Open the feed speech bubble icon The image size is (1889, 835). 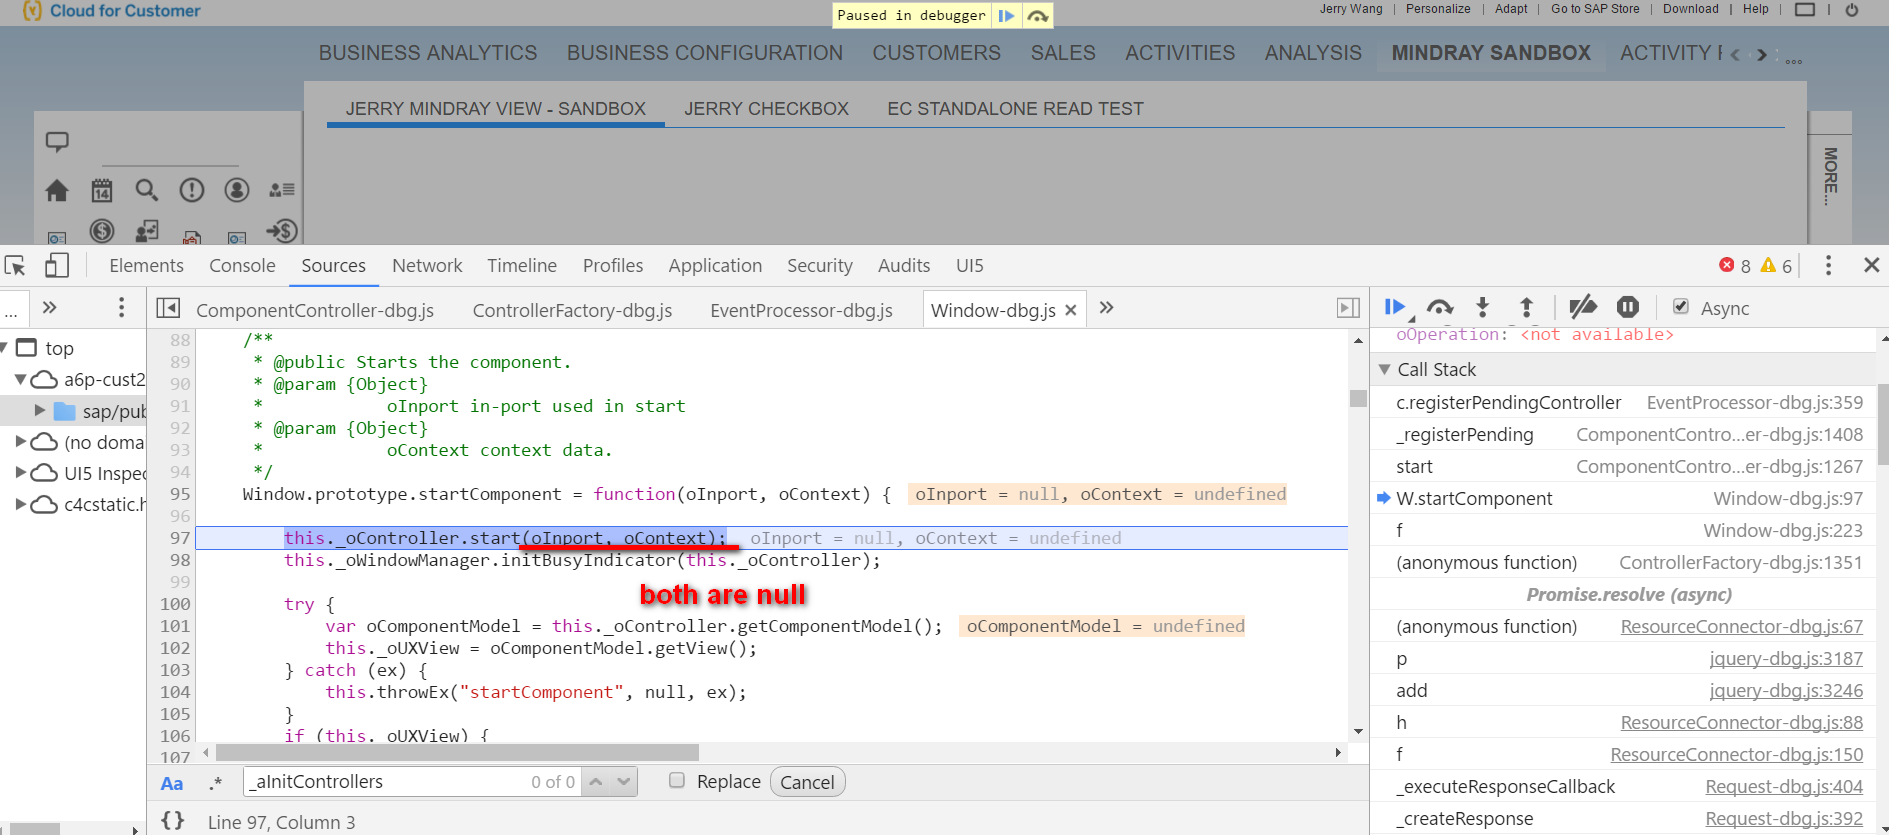pyautogui.click(x=57, y=142)
